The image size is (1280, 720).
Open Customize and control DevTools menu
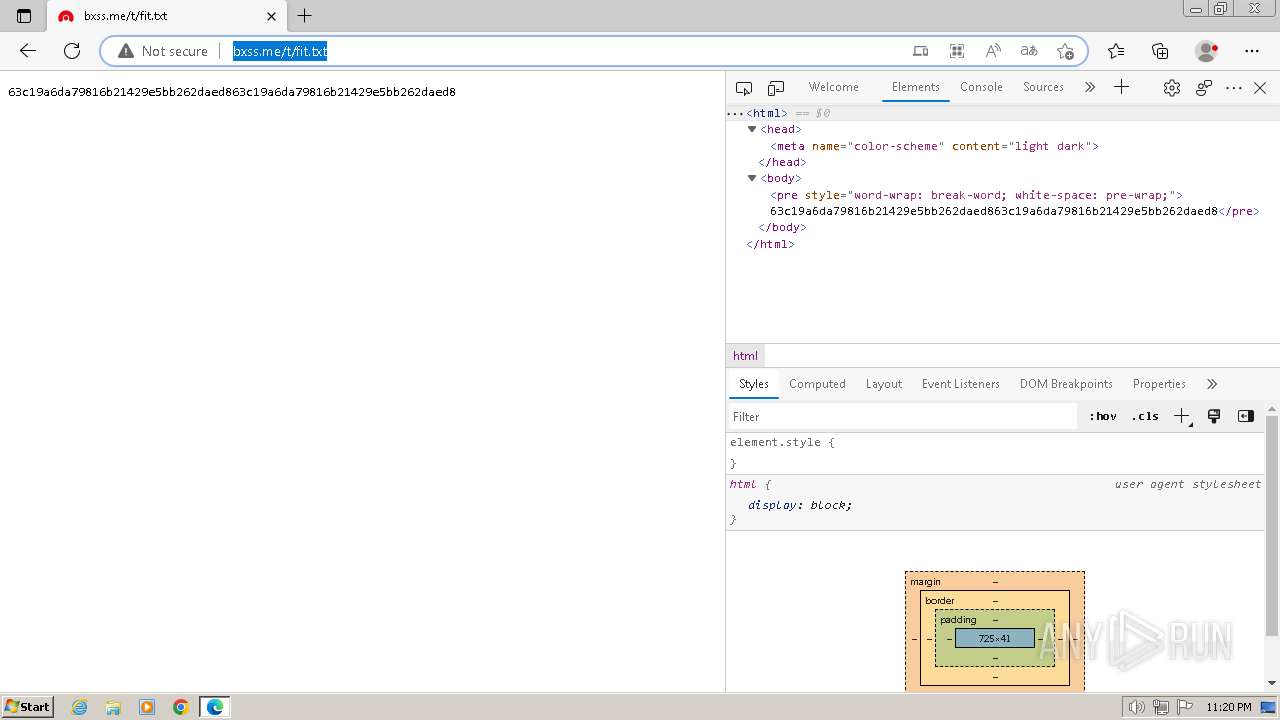tap(1234, 88)
